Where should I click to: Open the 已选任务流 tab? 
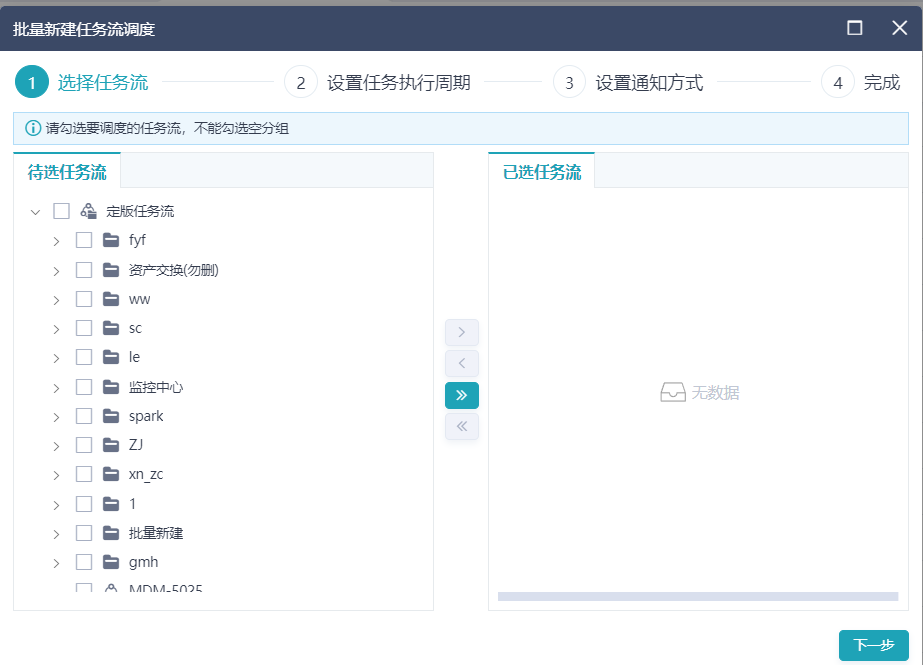(x=541, y=171)
